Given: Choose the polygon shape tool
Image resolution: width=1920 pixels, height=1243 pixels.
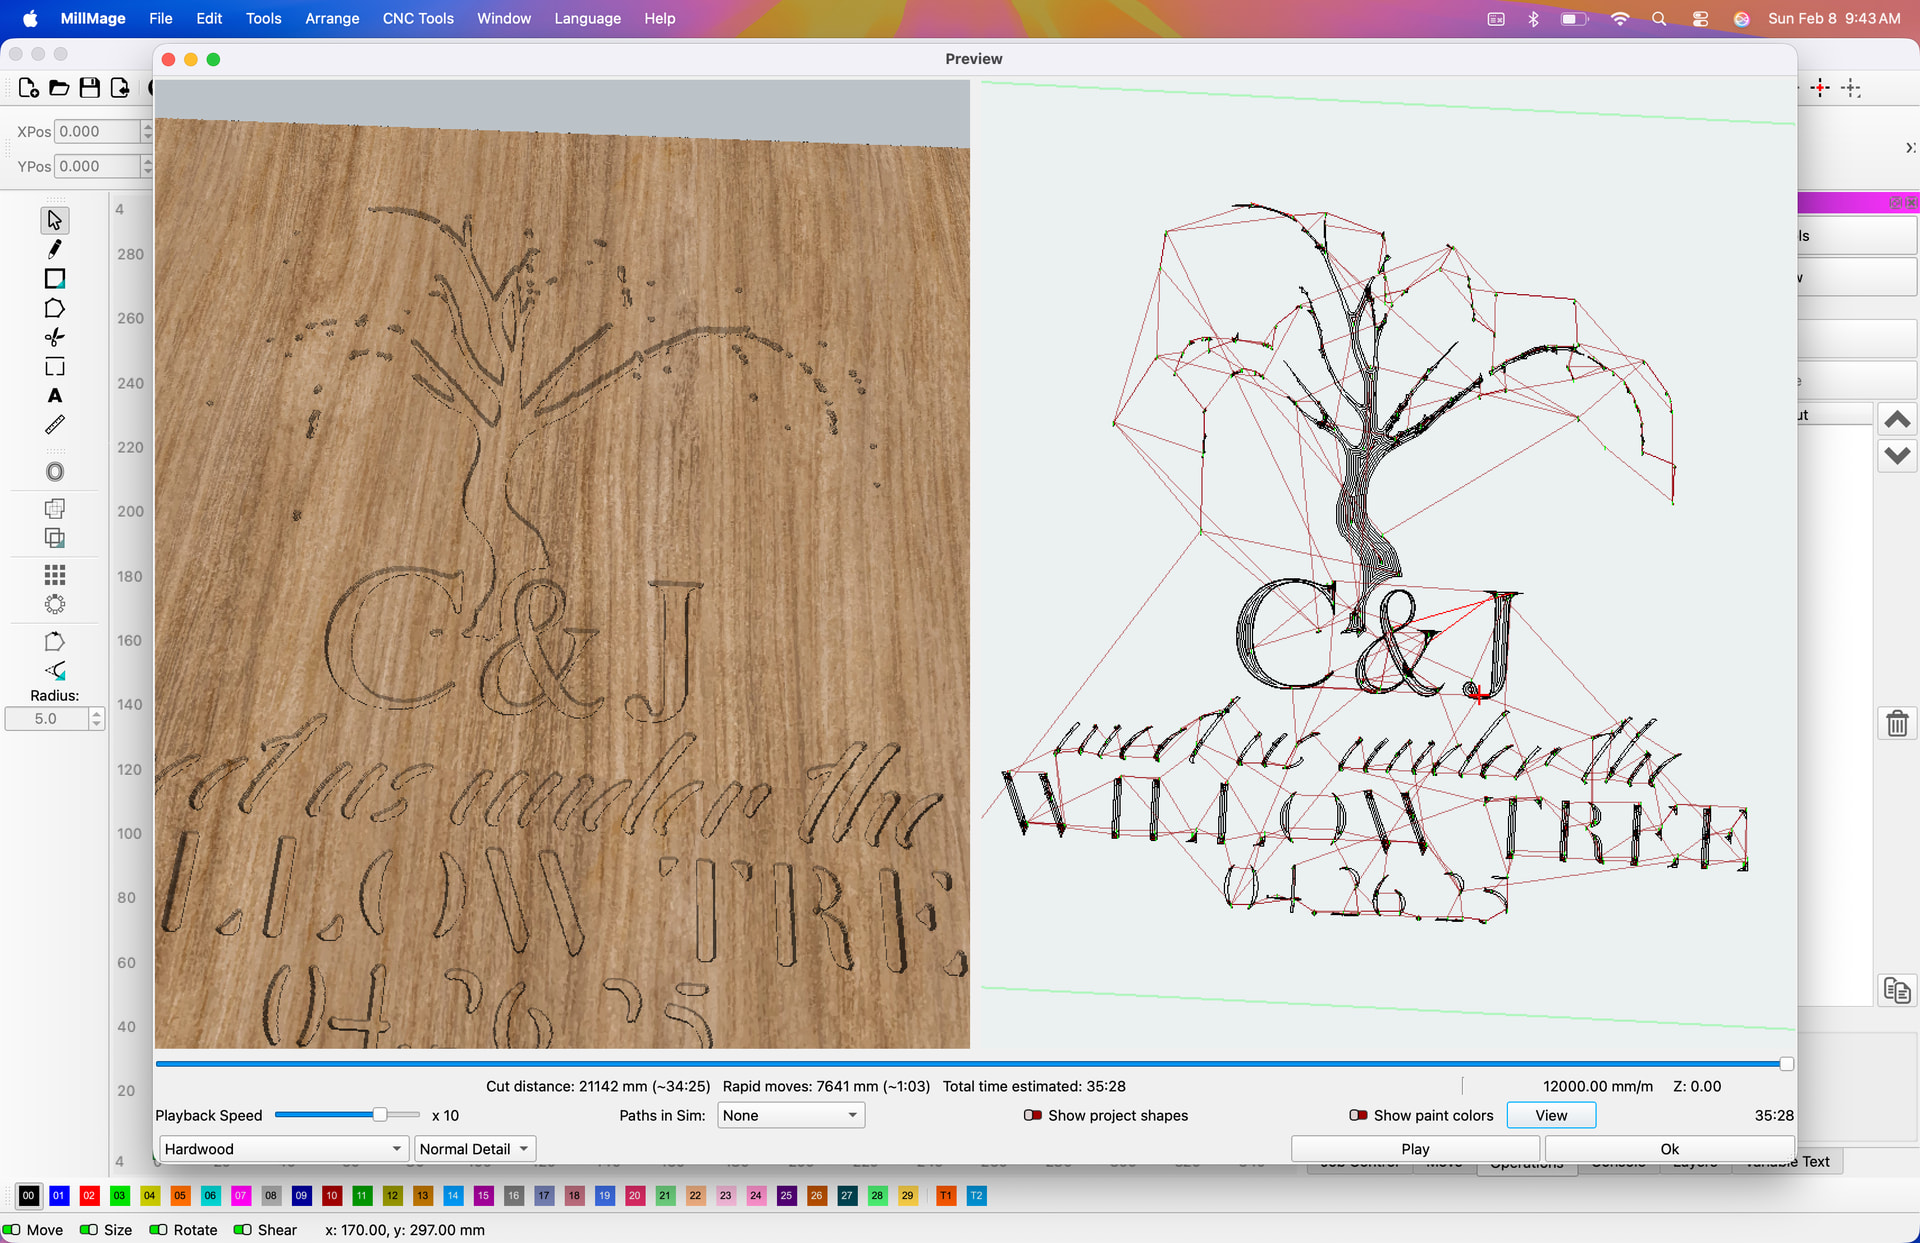Looking at the screenshot, I should [x=55, y=308].
